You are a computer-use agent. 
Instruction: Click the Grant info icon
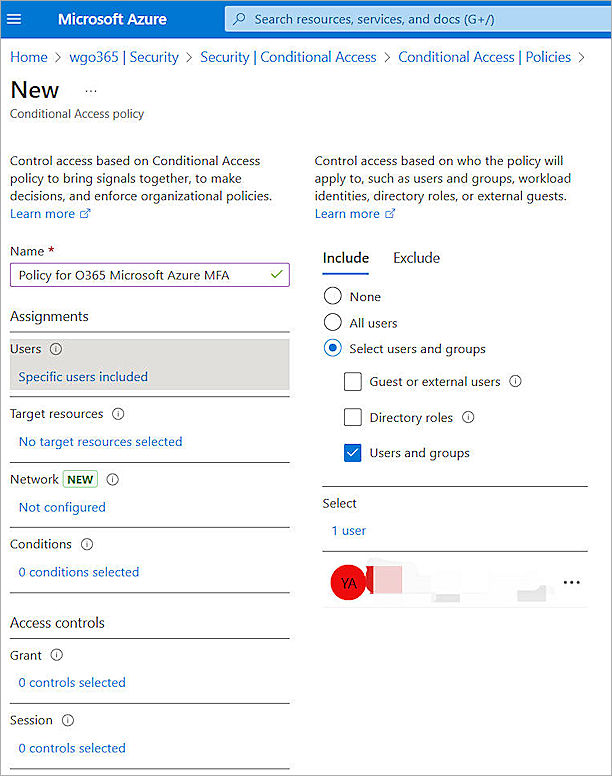coord(56,656)
